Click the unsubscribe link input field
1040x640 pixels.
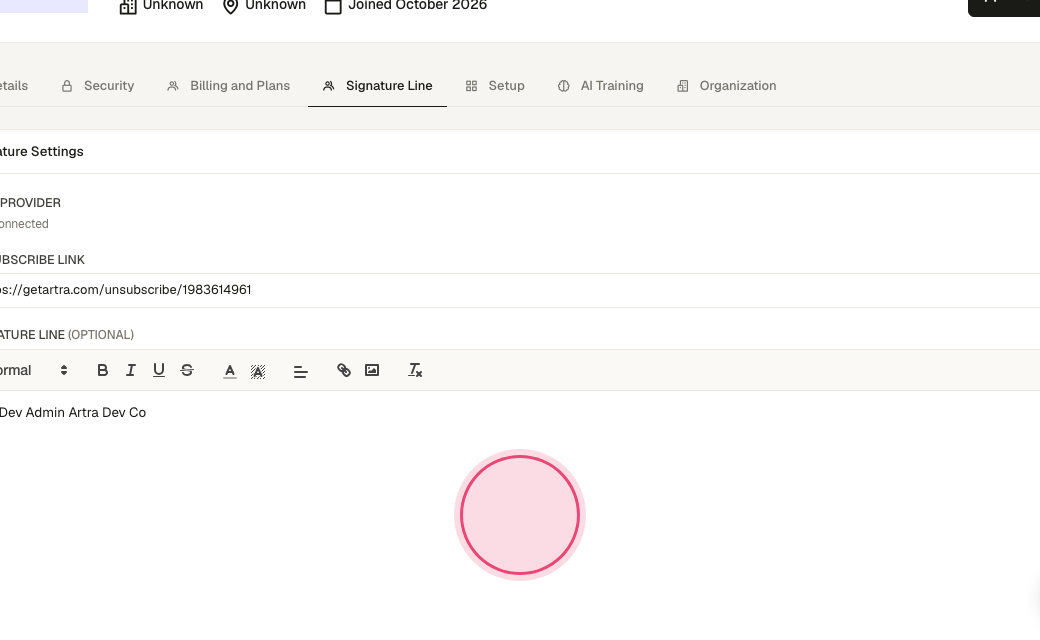[520, 290]
